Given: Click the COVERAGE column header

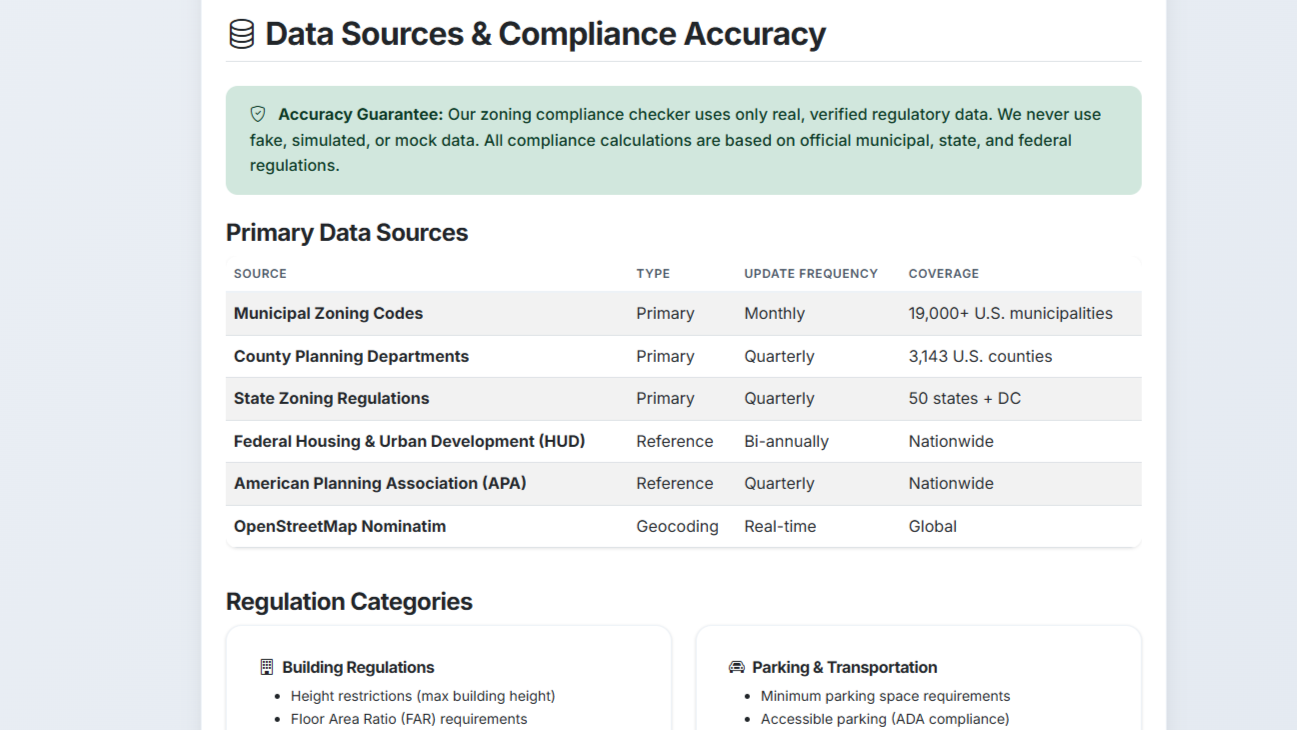Looking at the screenshot, I should tap(943, 274).
